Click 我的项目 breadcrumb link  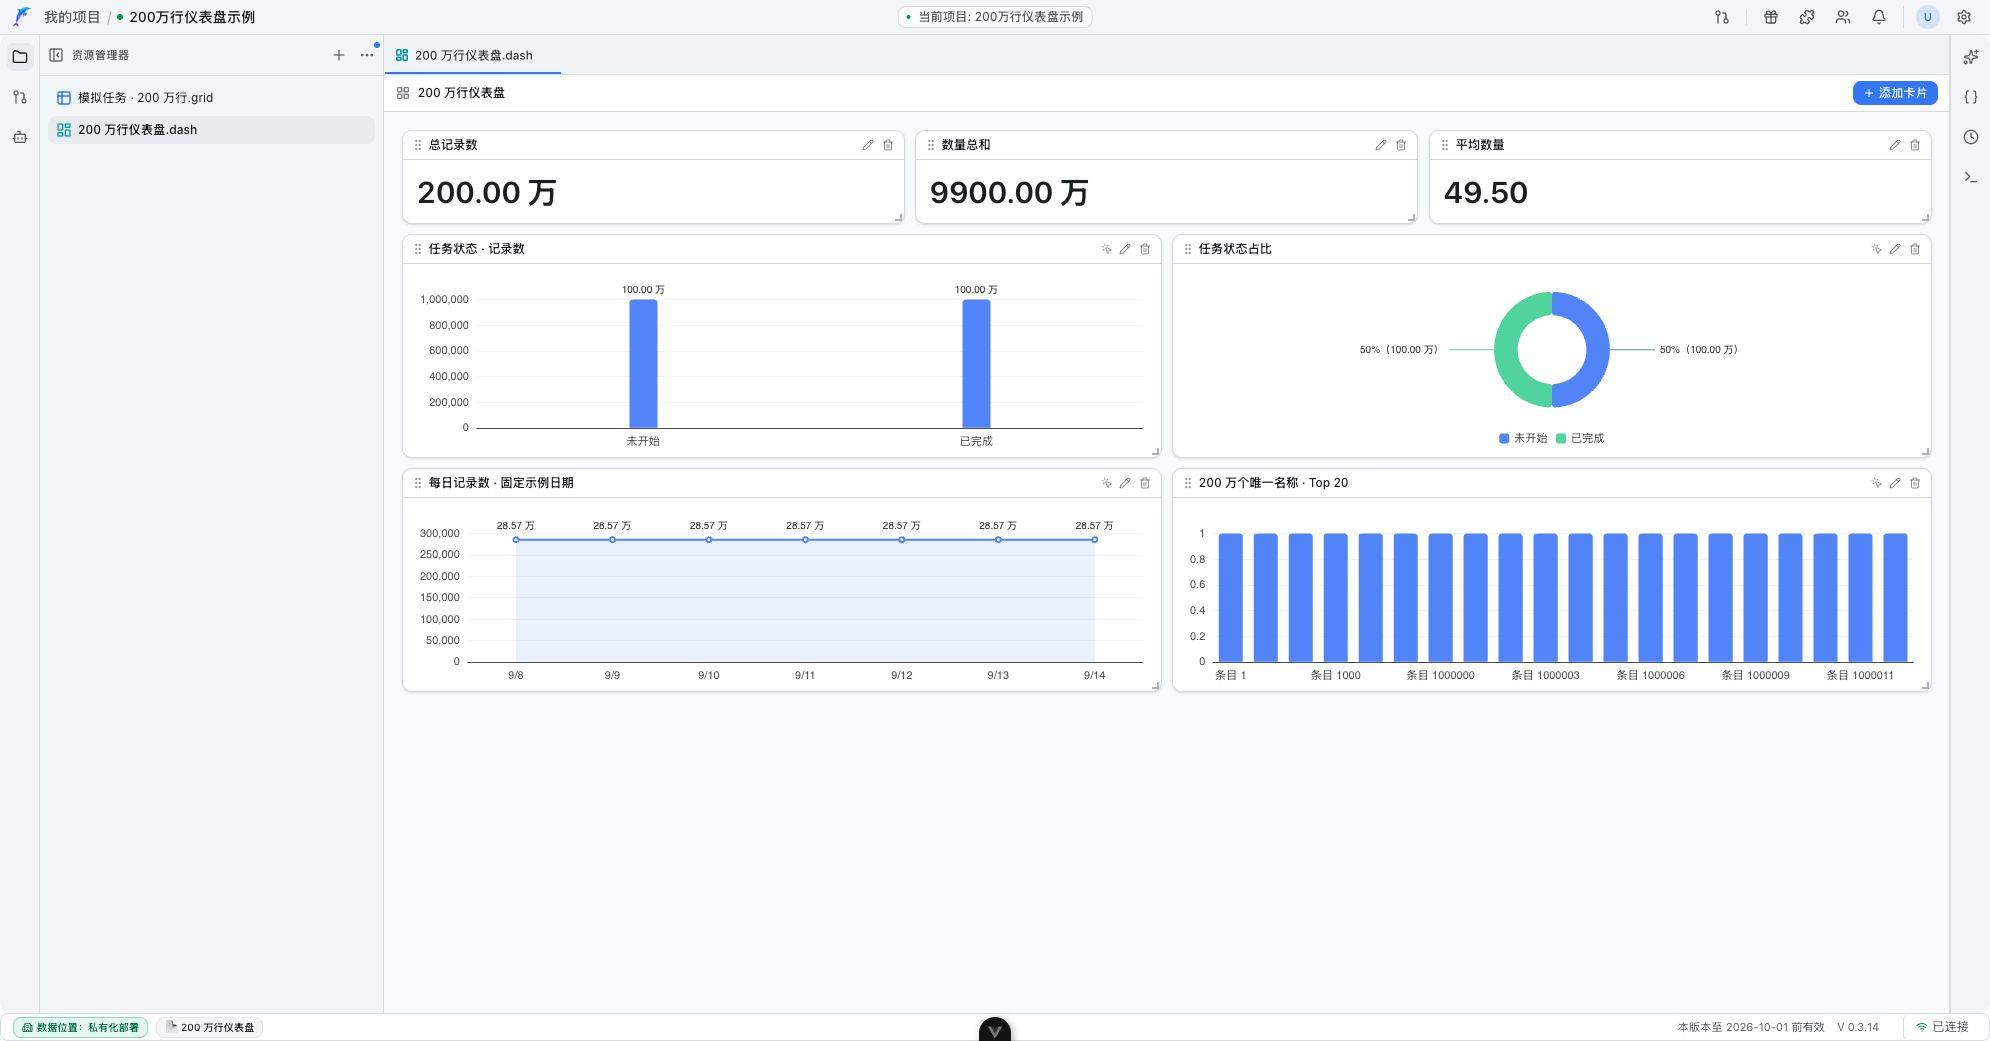(x=72, y=17)
